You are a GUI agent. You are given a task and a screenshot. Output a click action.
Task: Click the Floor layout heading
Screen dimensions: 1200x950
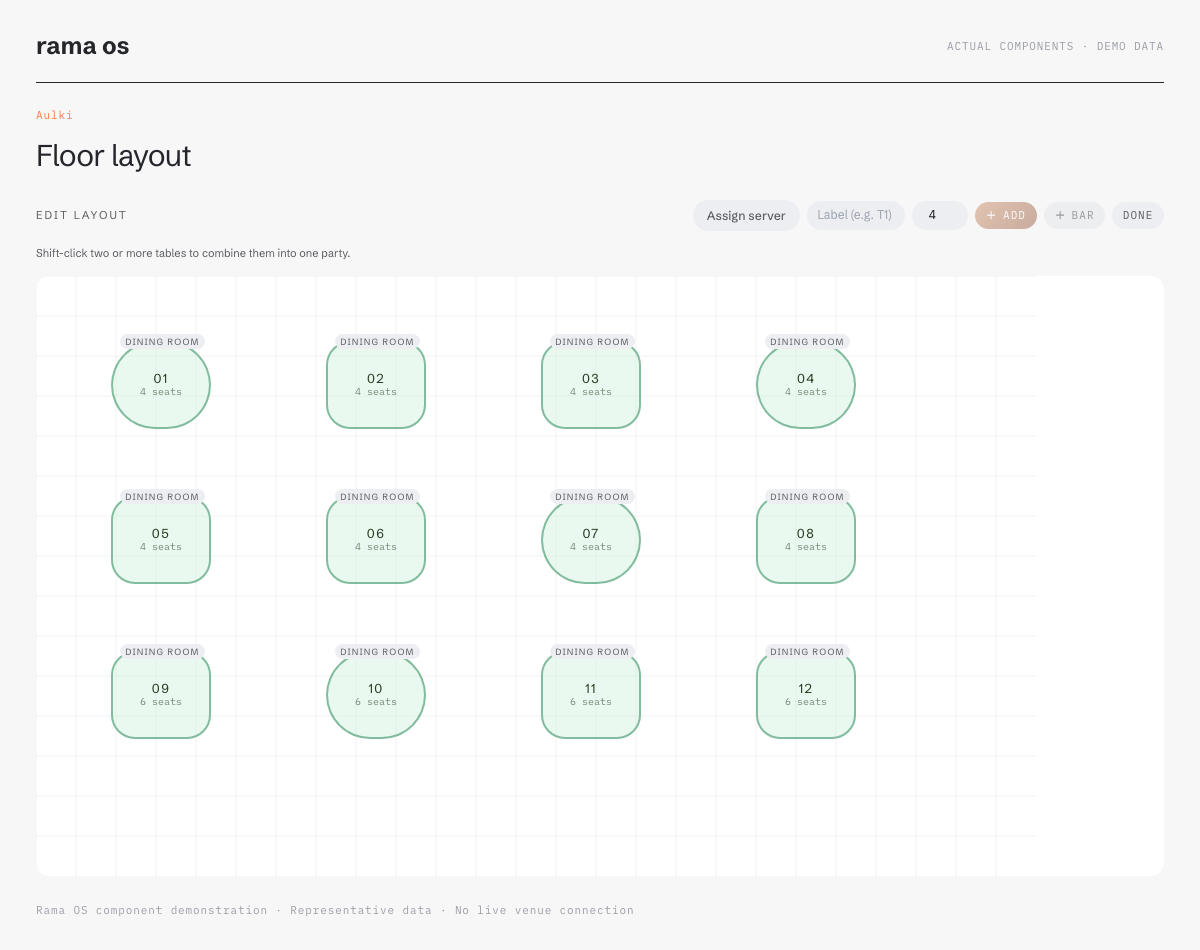113,156
